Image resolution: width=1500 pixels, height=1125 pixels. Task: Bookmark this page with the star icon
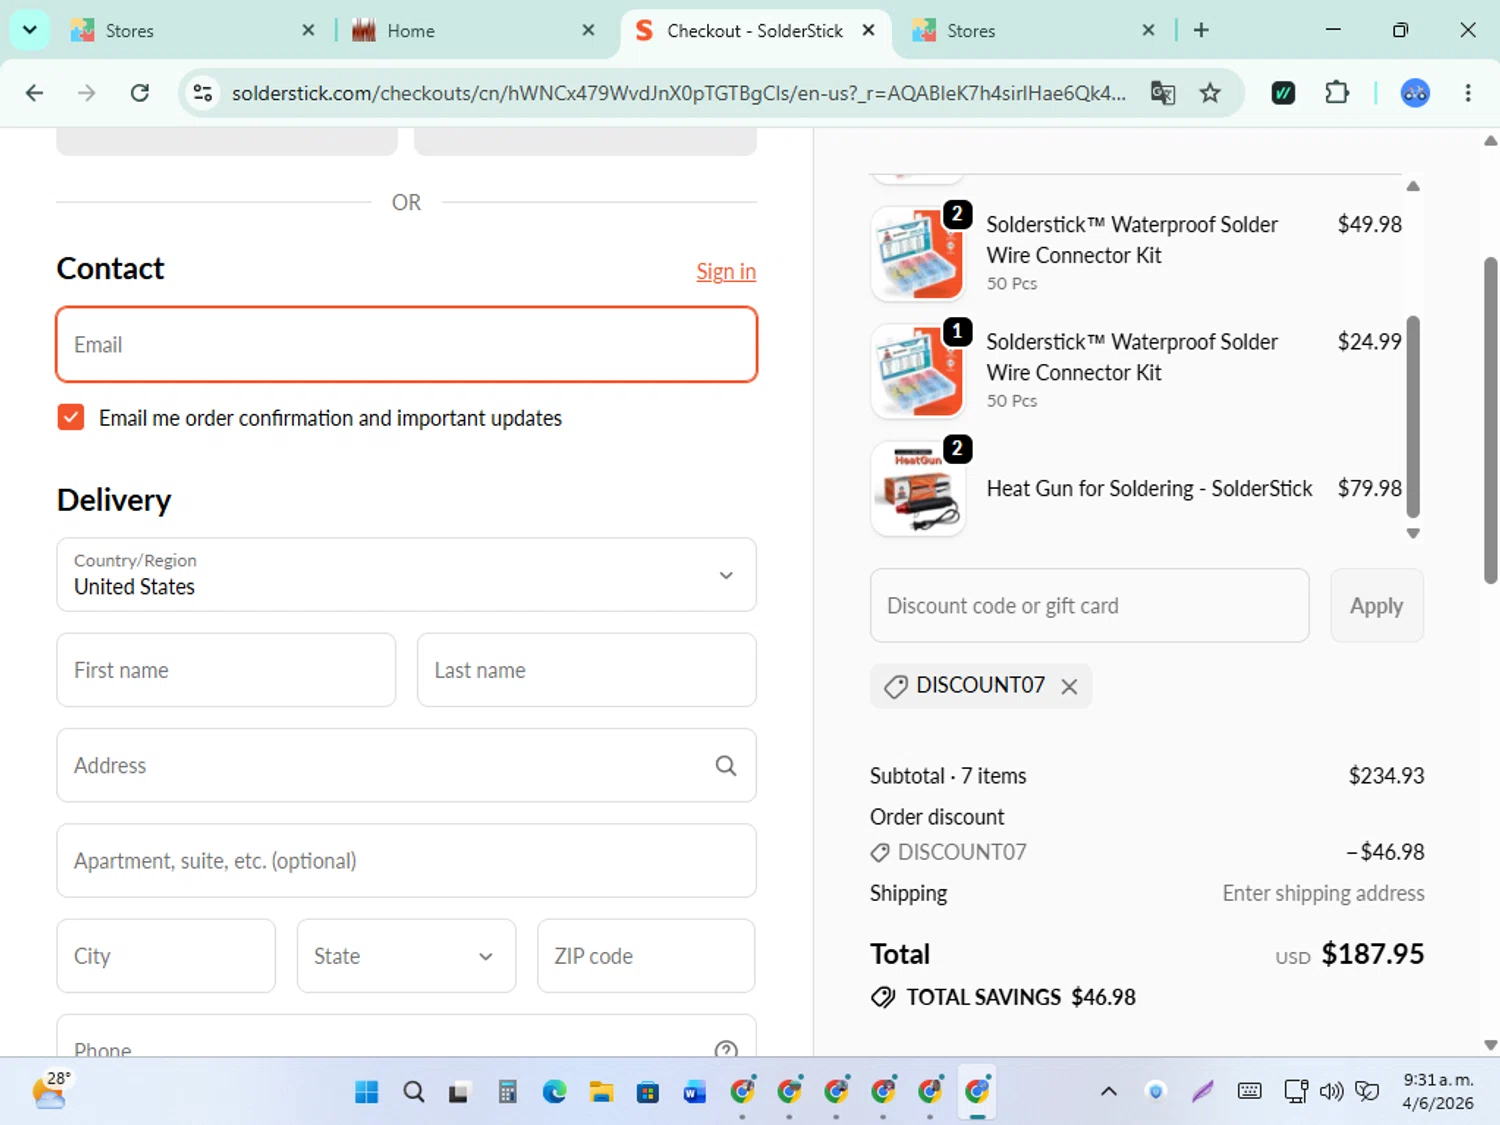(1210, 93)
